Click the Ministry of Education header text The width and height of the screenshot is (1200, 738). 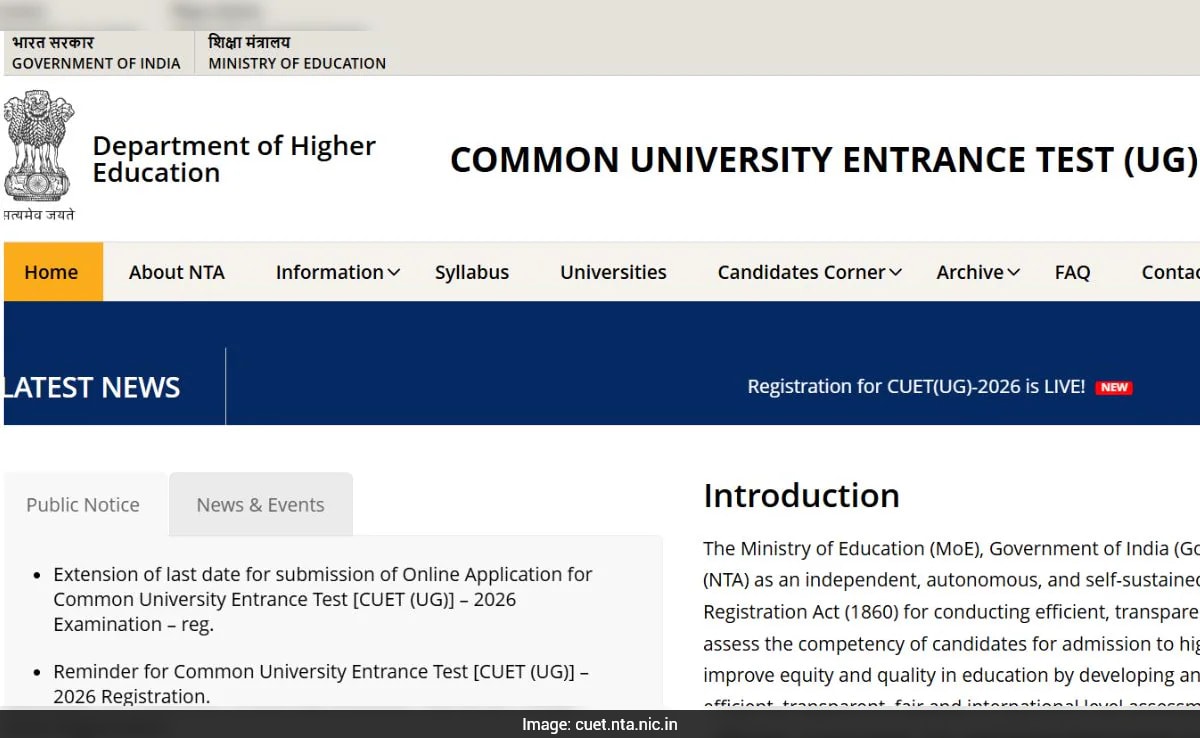click(x=297, y=63)
